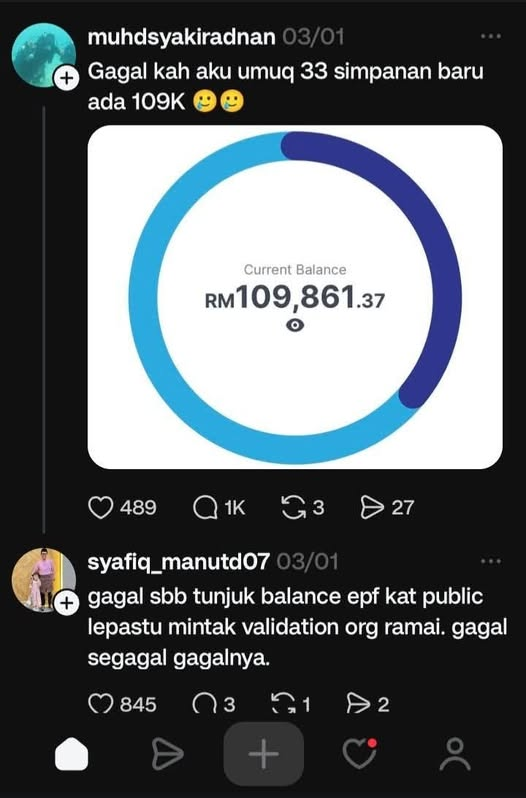This screenshot has height=798, width=526.
Task: Open syafiq_manutd07's username link
Action: (179, 562)
